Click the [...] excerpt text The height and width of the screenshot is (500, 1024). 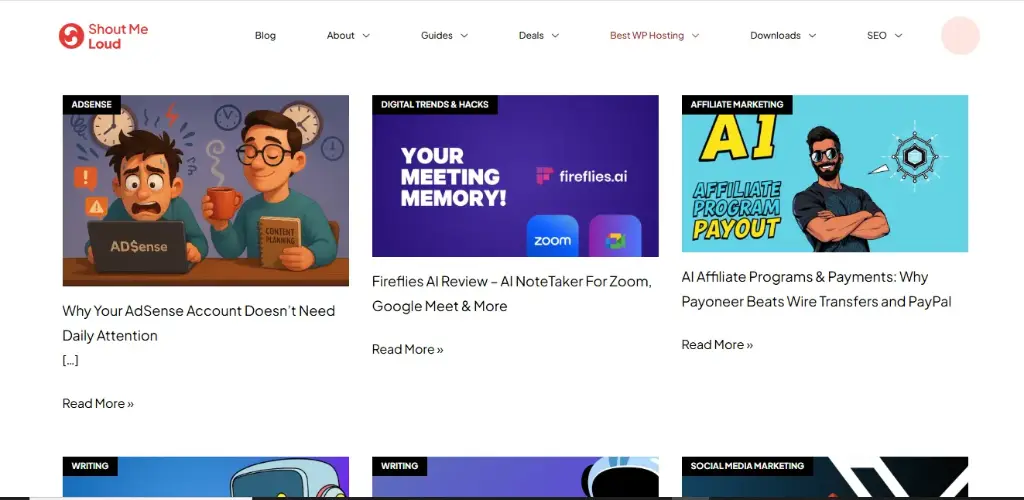pyautogui.click(x=71, y=360)
